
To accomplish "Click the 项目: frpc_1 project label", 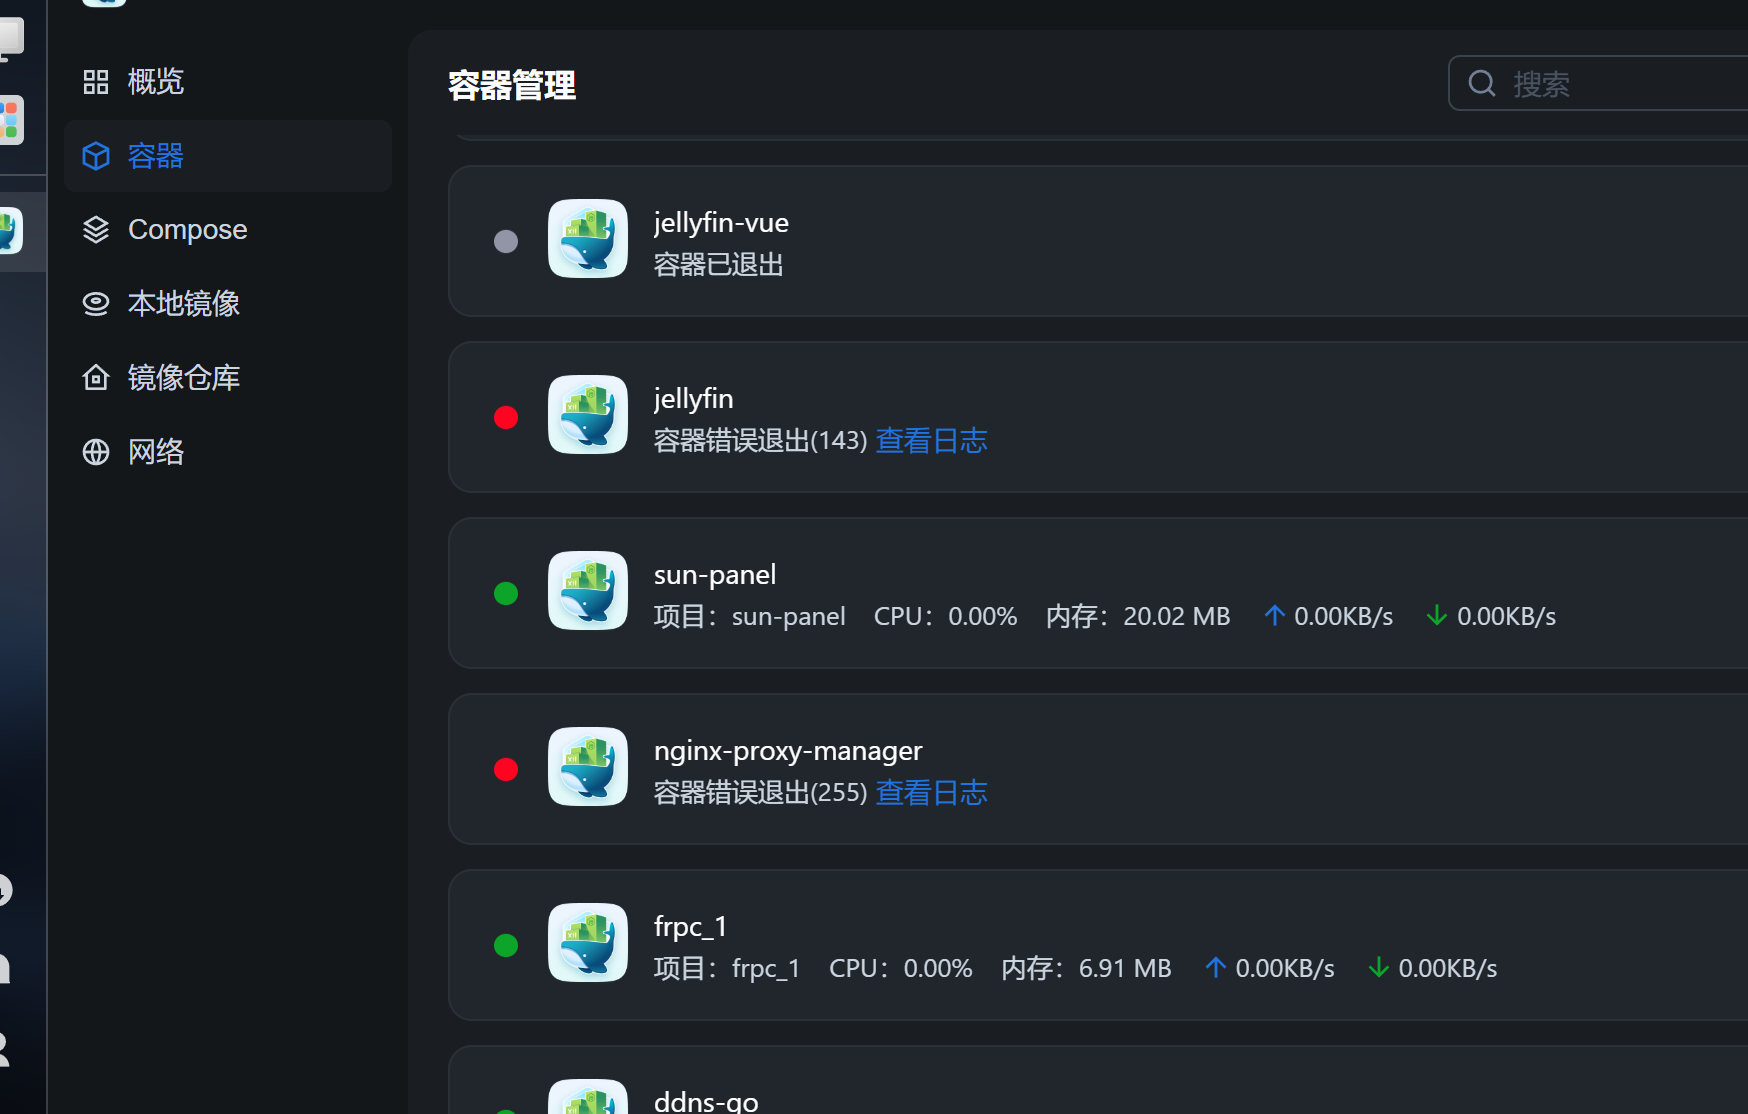I will (x=727, y=968).
